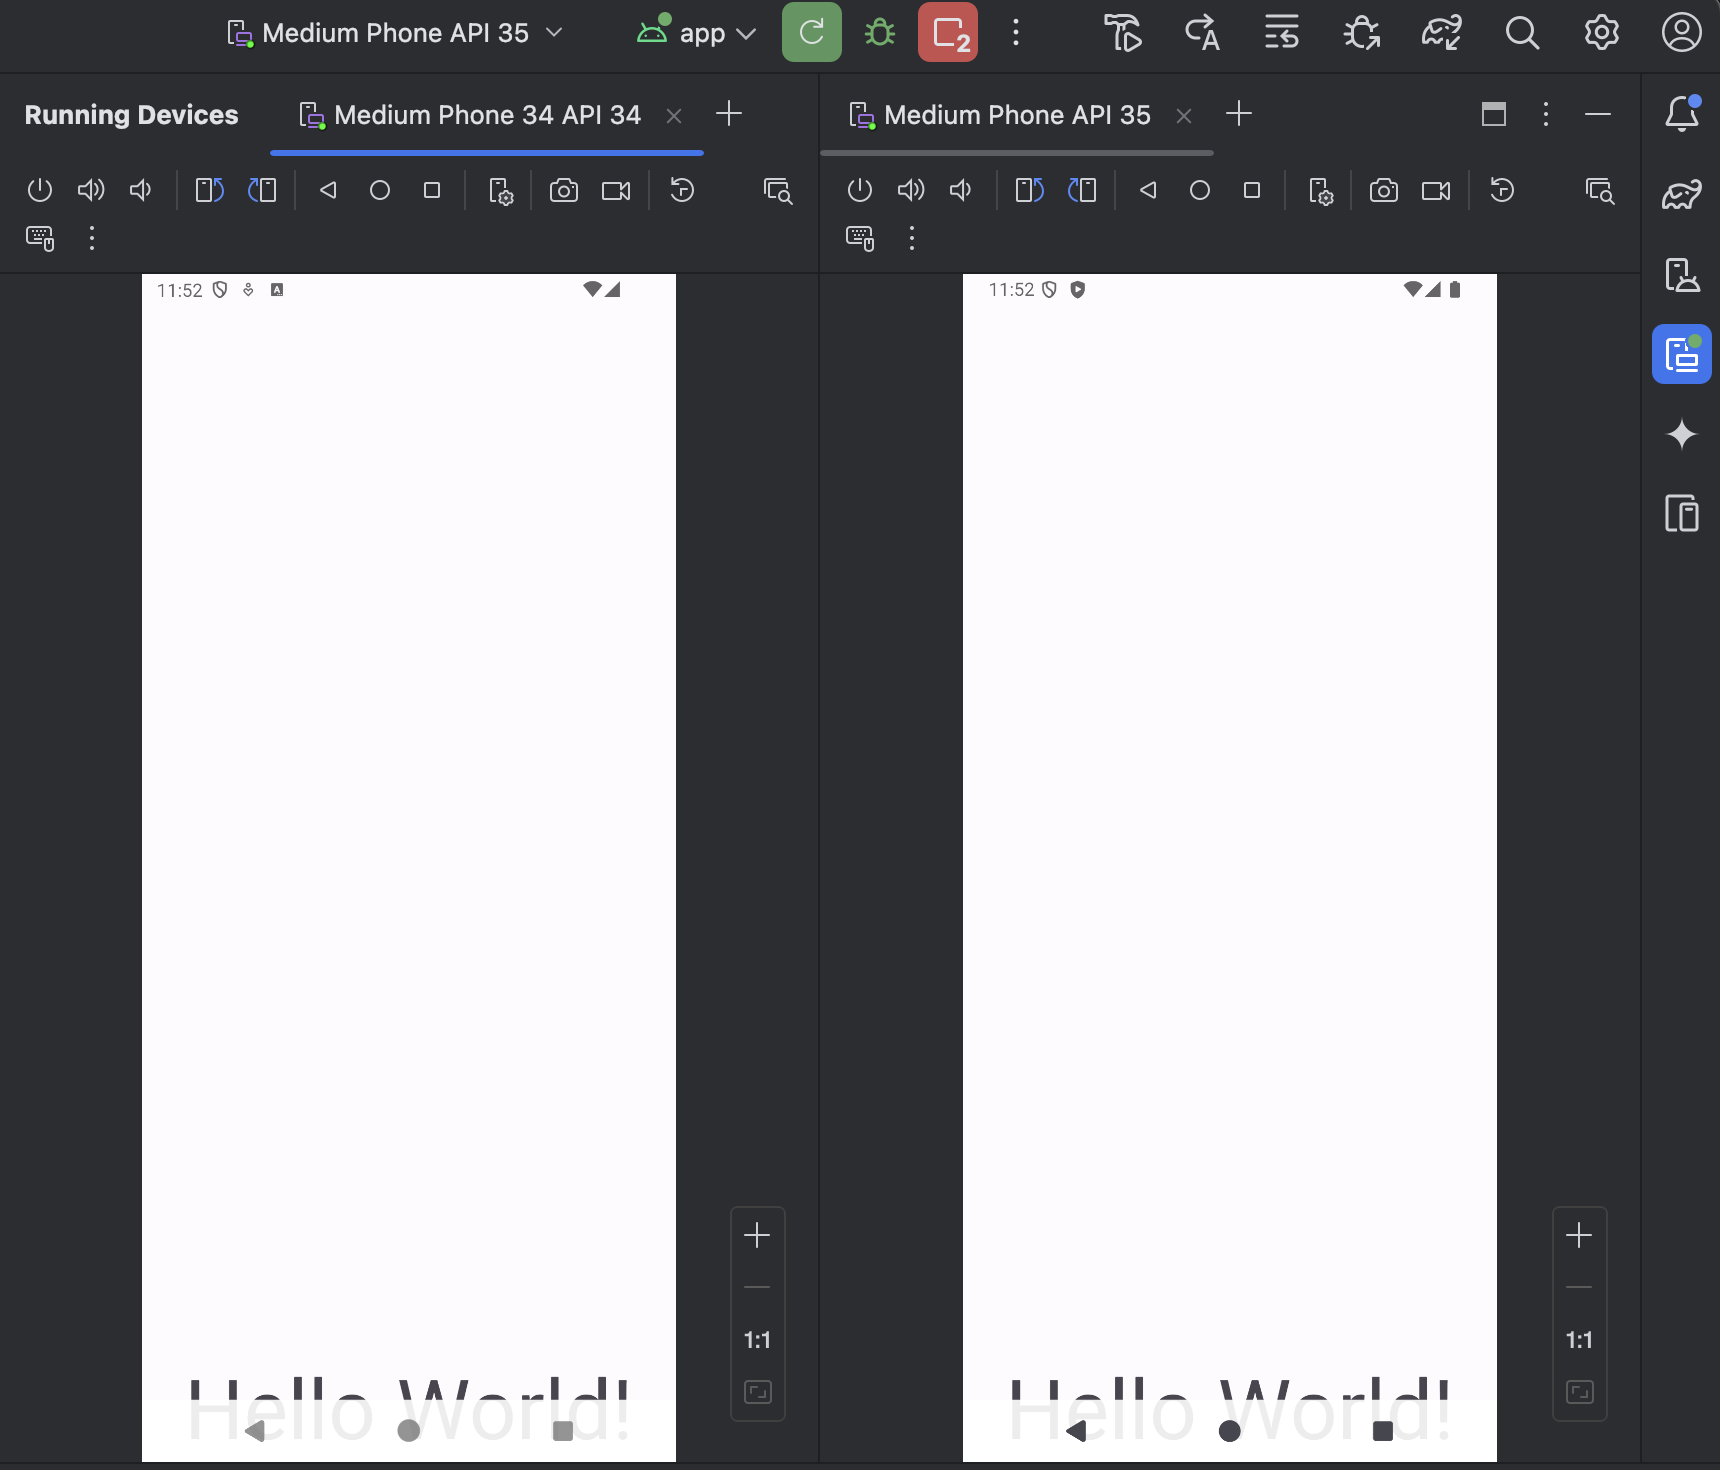Open the app run configuration dropdown
This screenshot has height=1470, width=1720.
(697, 33)
